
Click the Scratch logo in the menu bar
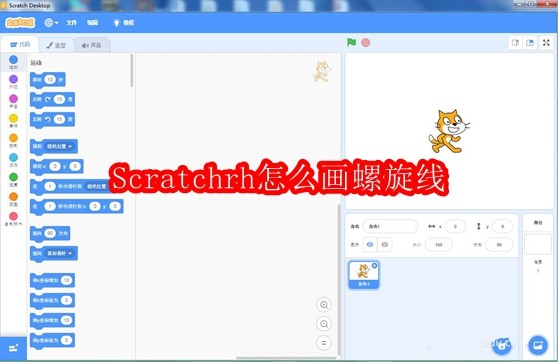tap(20, 23)
